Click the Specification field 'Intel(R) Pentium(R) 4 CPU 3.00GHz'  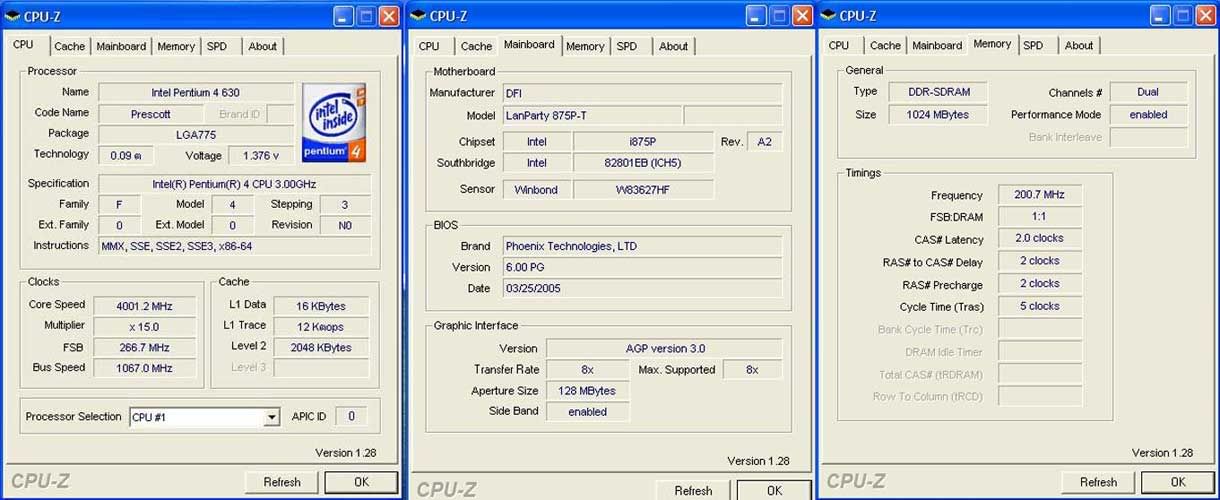coord(234,184)
